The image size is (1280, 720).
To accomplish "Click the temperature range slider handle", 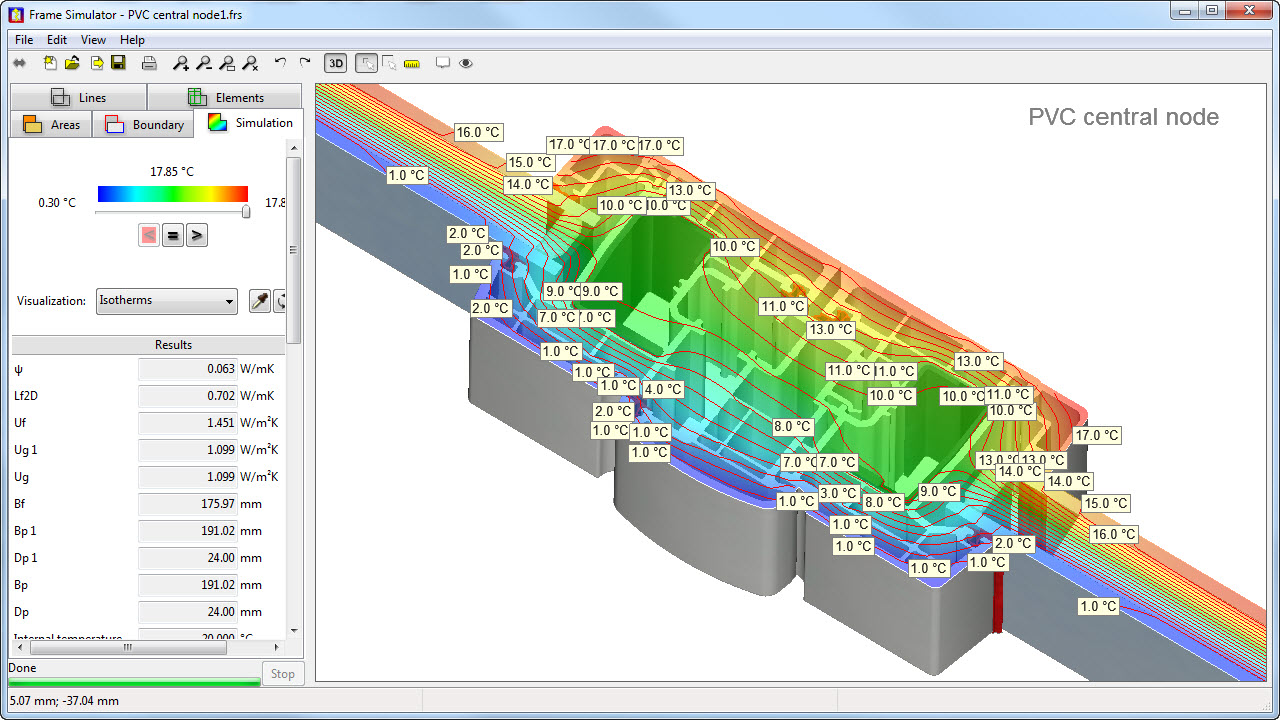I will [x=246, y=211].
